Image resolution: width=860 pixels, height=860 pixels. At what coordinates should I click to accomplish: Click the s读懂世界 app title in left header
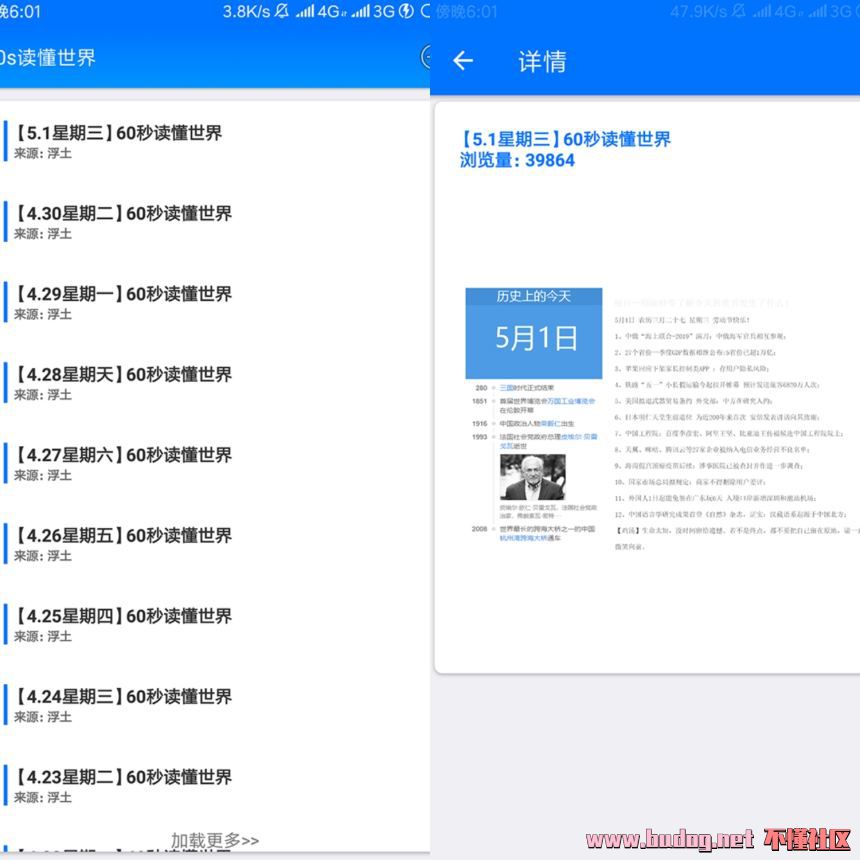pyautogui.click(x=47, y=57)
